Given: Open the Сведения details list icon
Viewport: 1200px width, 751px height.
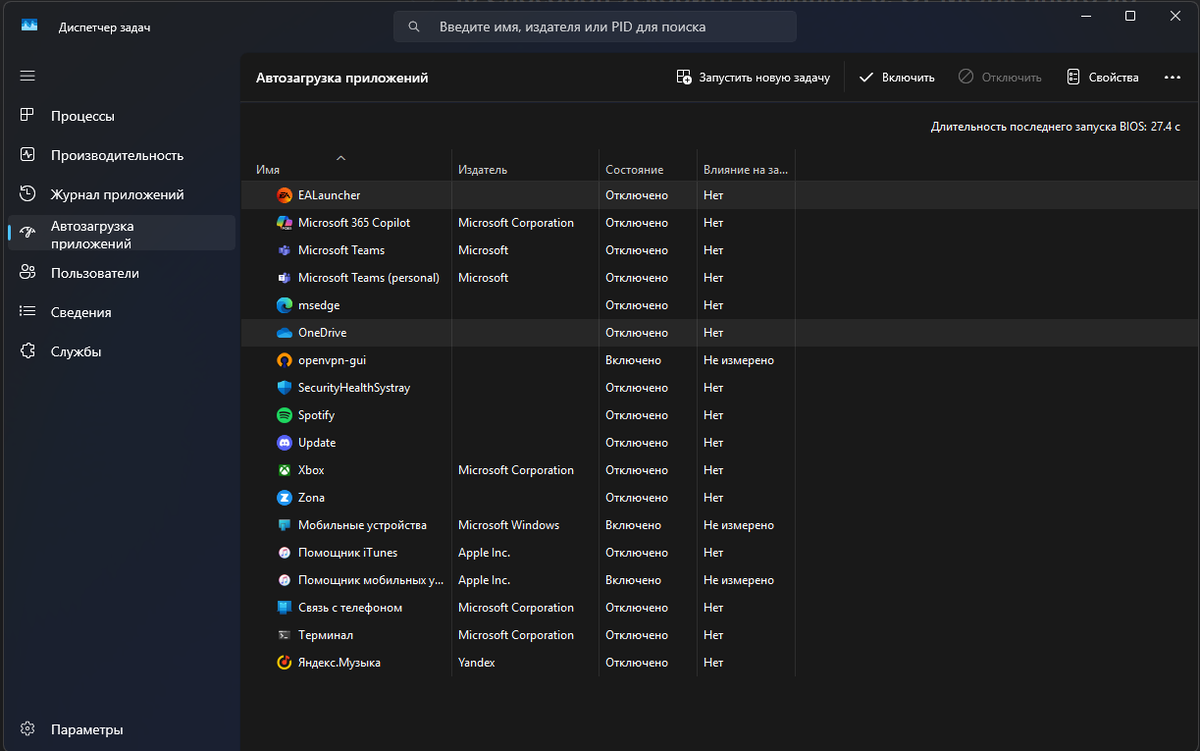Looking at the screenshot, I should click(x=28, y=312).
